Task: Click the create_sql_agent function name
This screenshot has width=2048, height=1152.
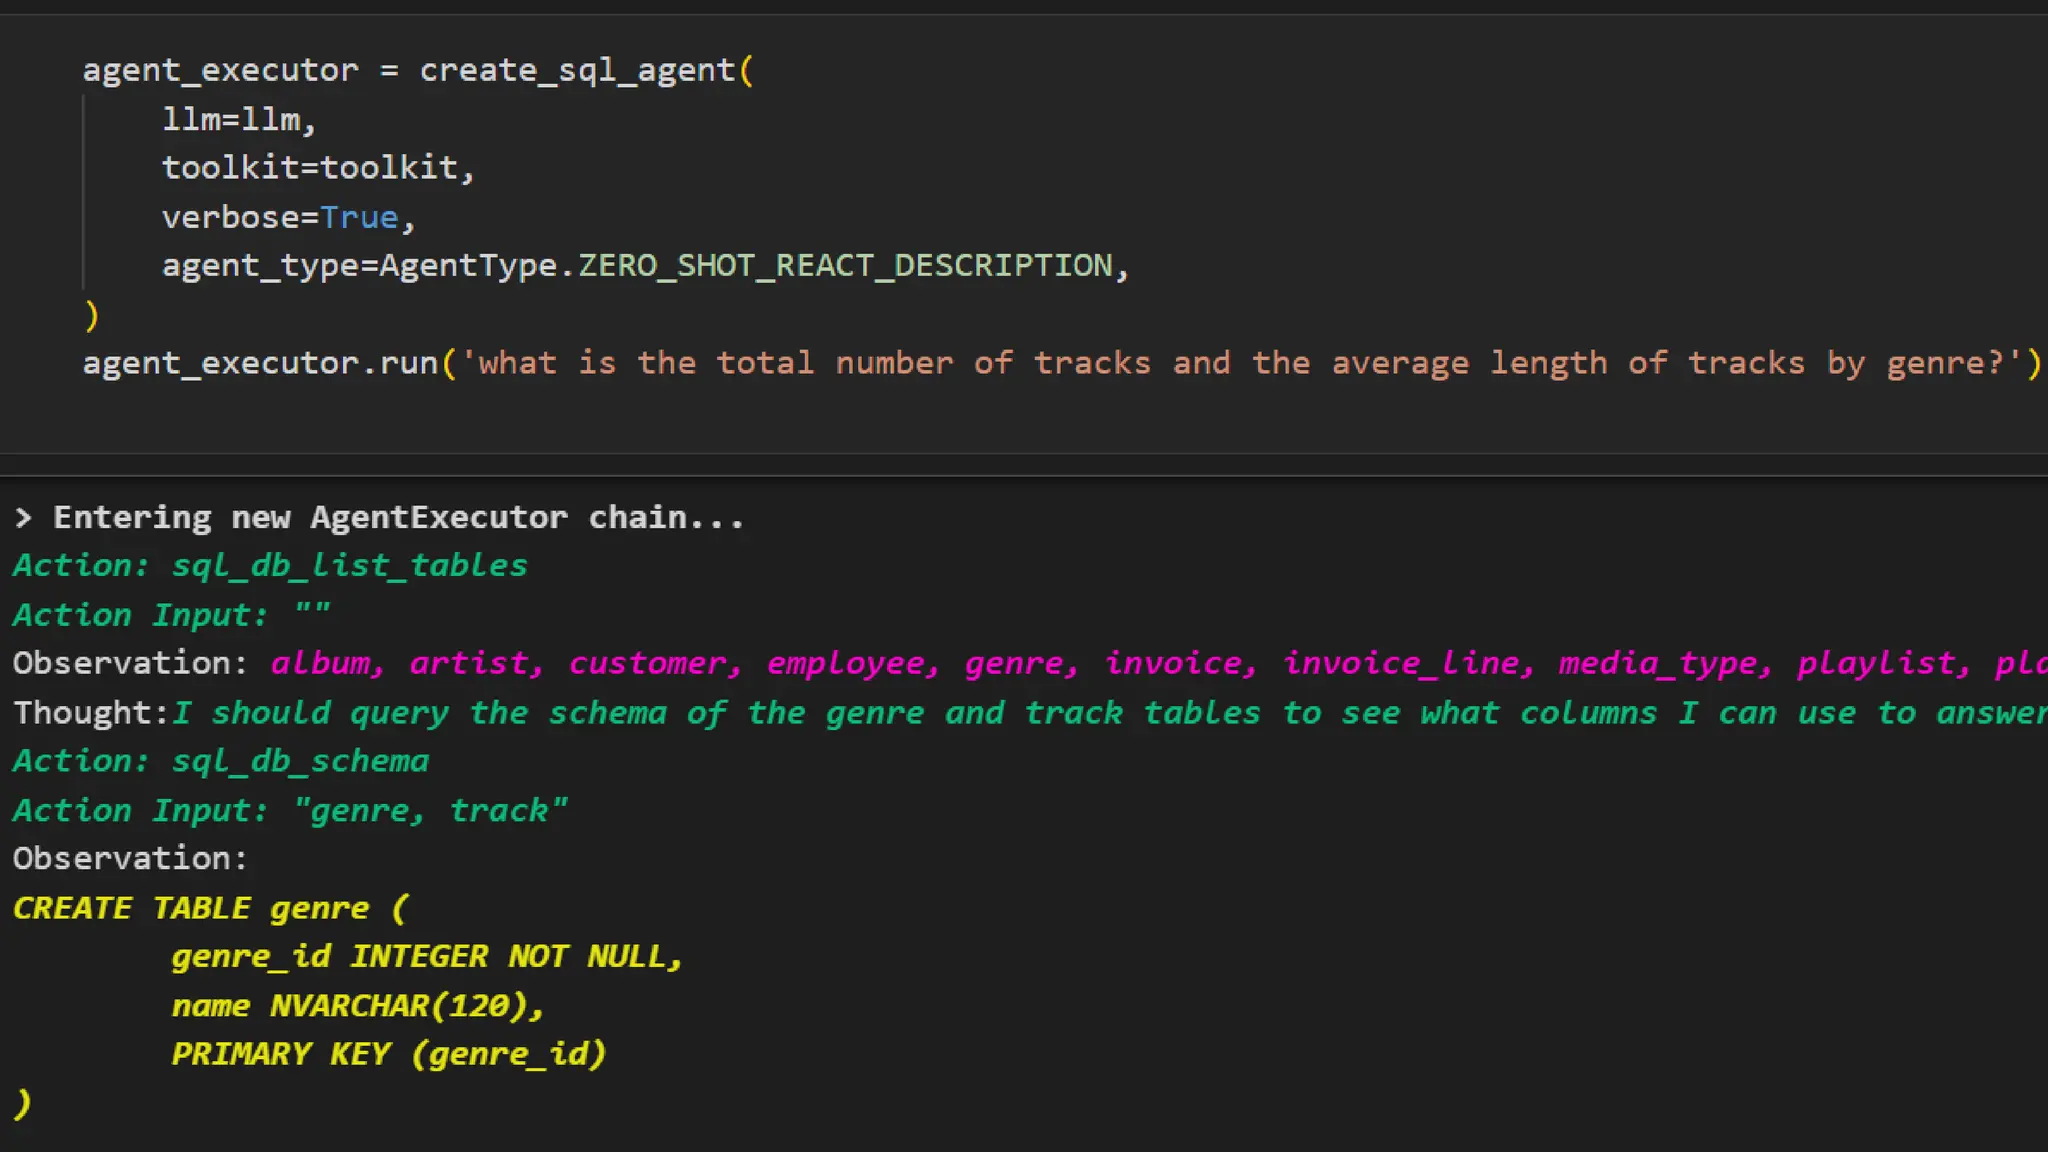Action: click(577, 71)
